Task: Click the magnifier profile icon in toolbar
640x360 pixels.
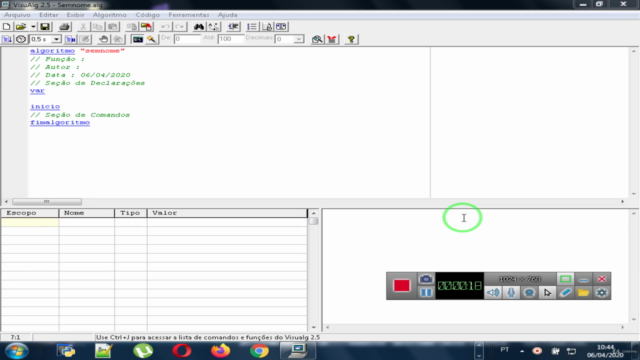Action: pyautogui.click(x=317, y=39)
